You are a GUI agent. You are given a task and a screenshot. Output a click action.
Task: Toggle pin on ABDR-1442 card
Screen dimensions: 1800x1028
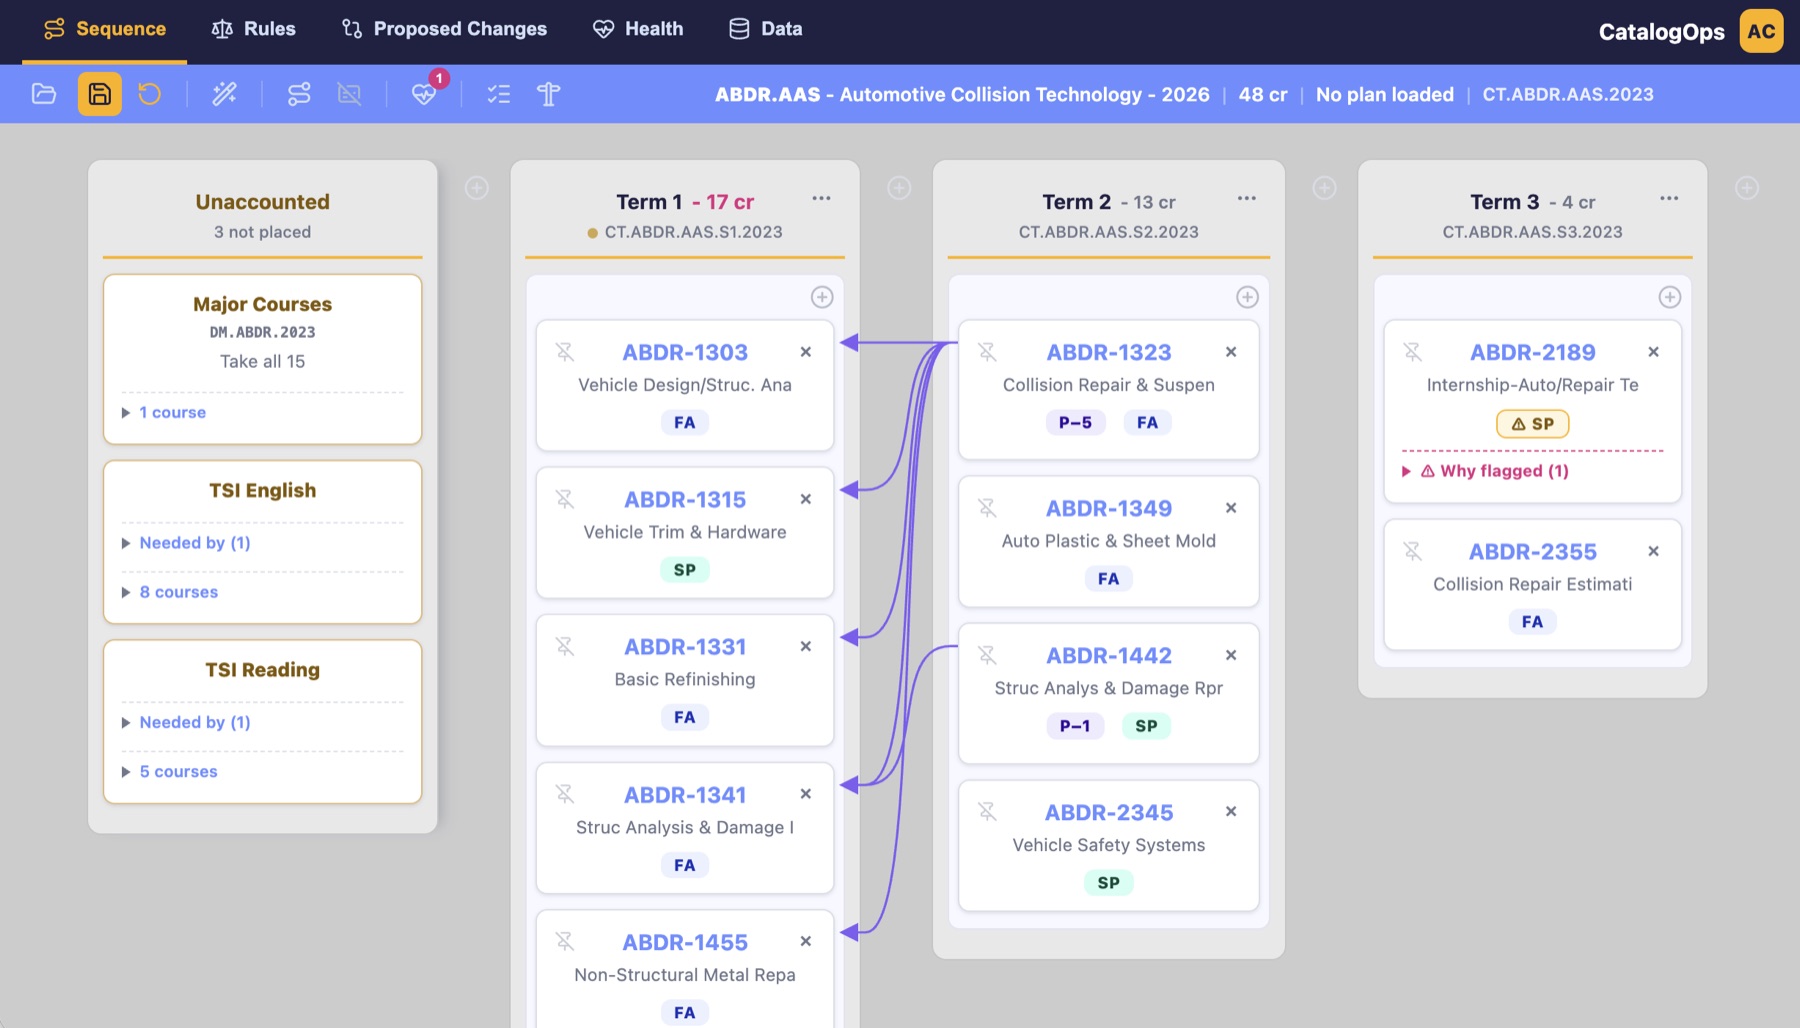click(987, 655)
